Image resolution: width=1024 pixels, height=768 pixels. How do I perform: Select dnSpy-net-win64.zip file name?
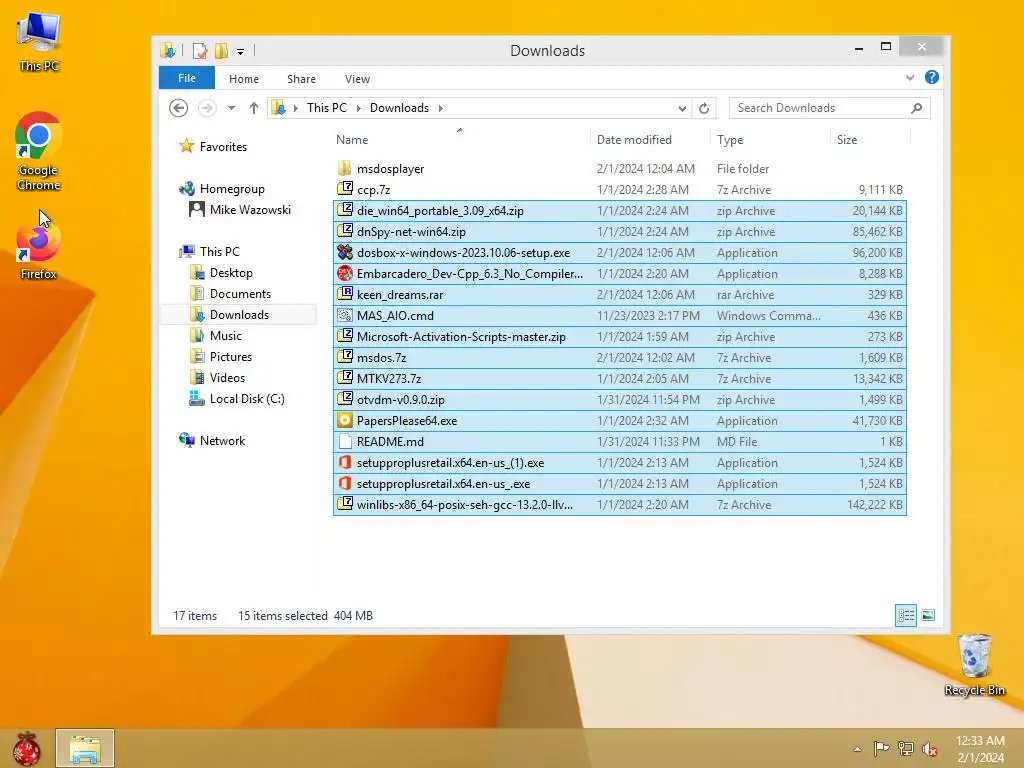click(411, 232)
